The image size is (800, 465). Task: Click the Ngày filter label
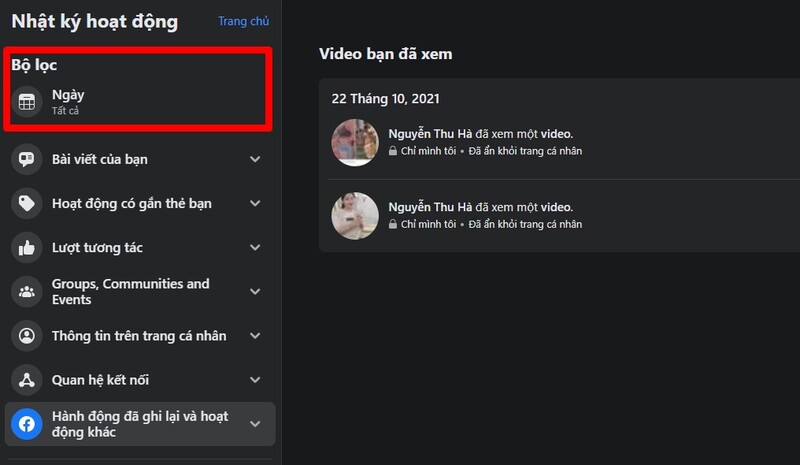pyautogui.click(x=68, y=95)
